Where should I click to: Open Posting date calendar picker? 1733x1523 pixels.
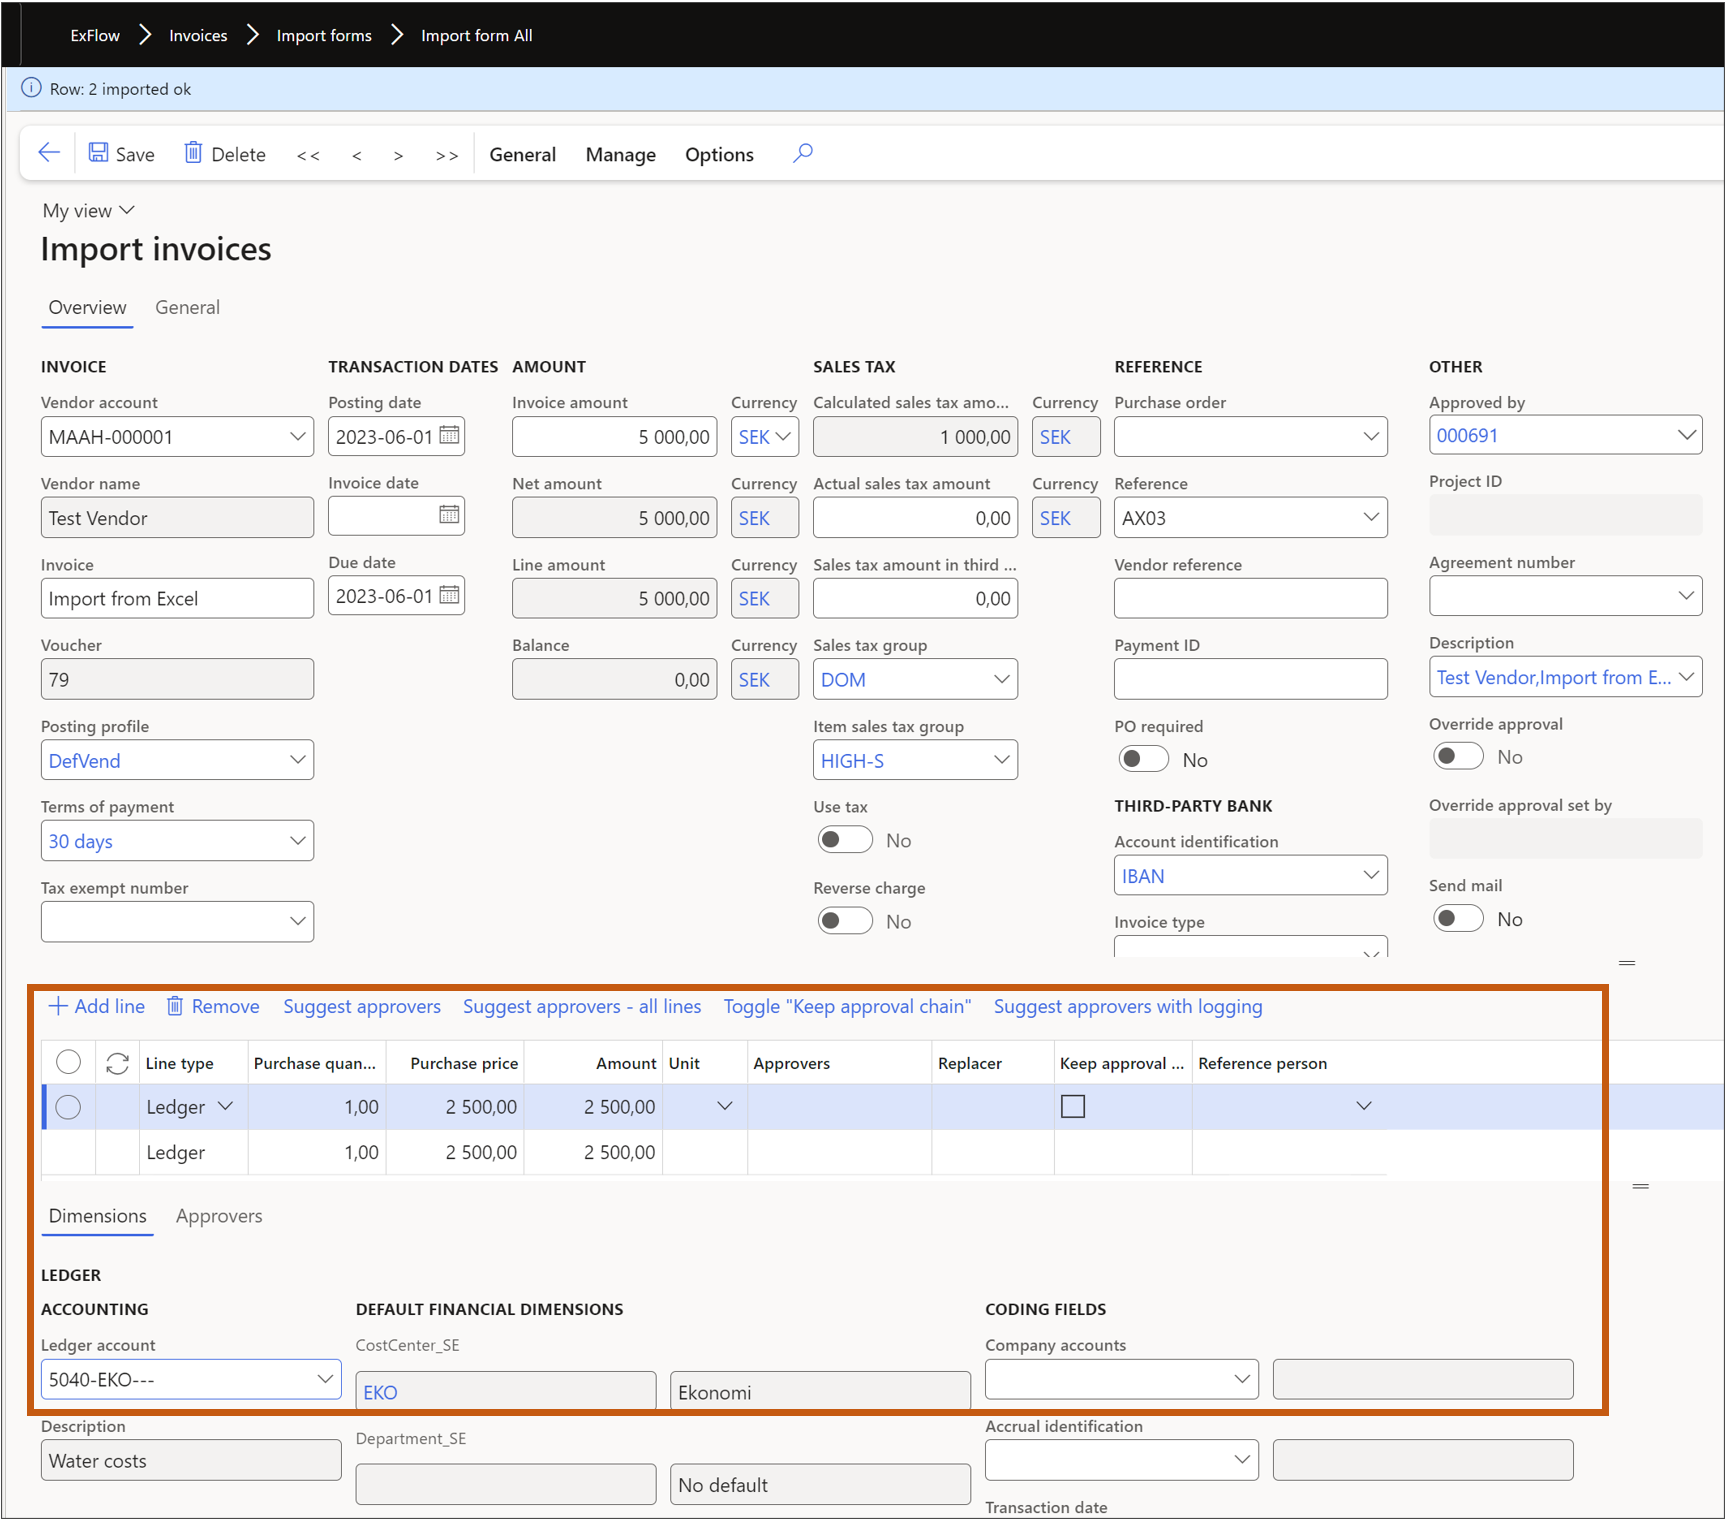[450, 435]
